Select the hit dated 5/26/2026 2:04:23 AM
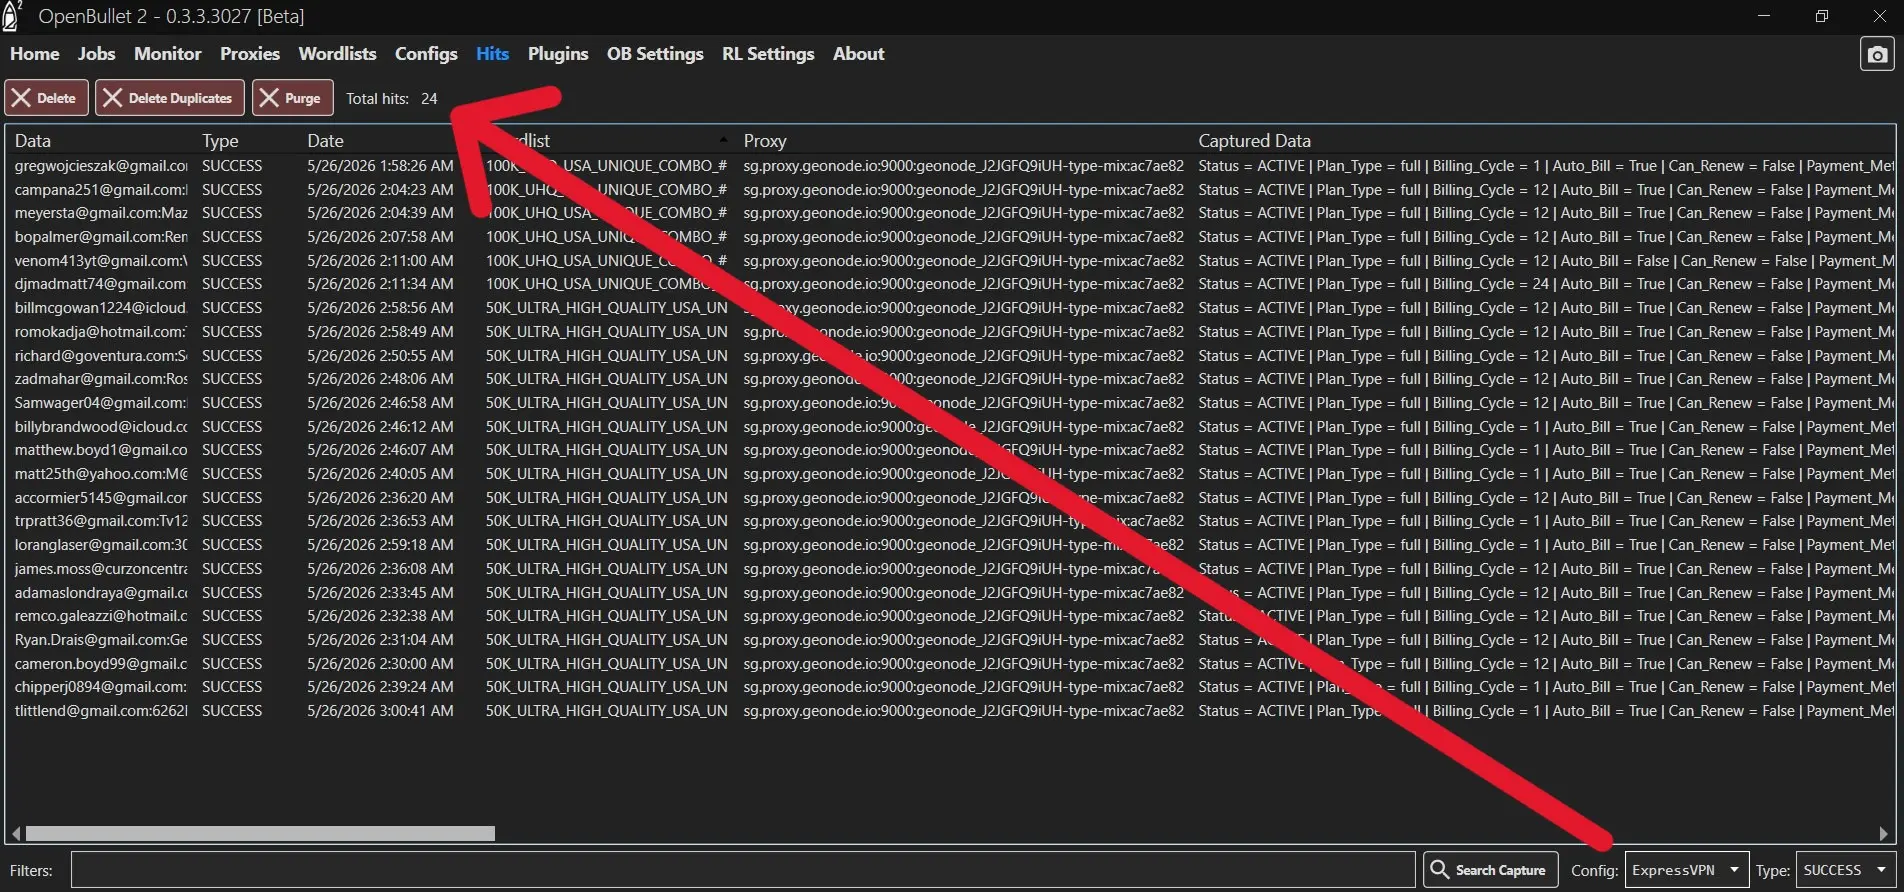 point(950,190)
